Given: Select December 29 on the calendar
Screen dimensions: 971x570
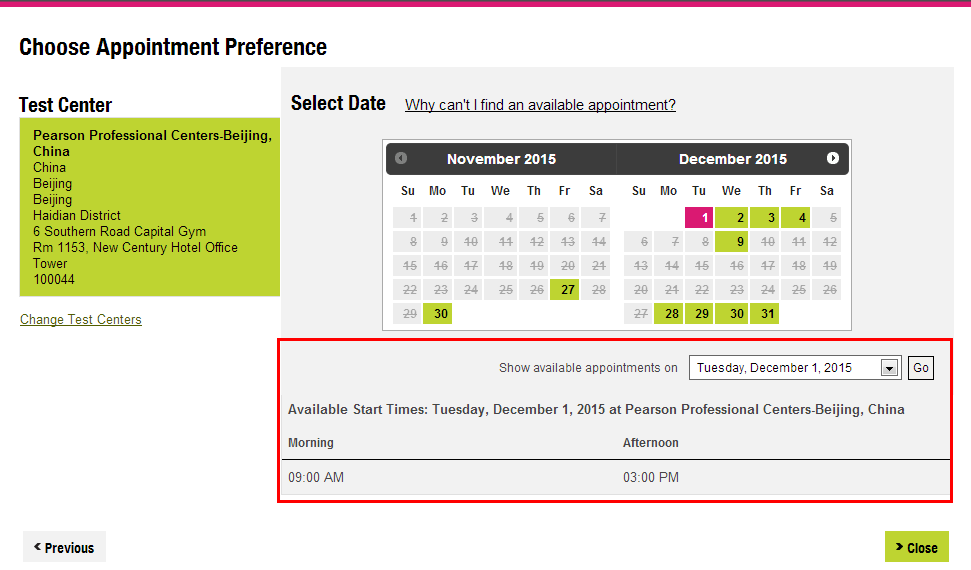Looking at the screenshot, I should [700, 314].
